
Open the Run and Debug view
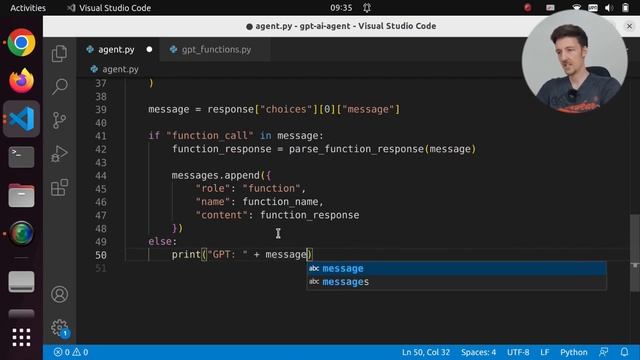[59, 154]
